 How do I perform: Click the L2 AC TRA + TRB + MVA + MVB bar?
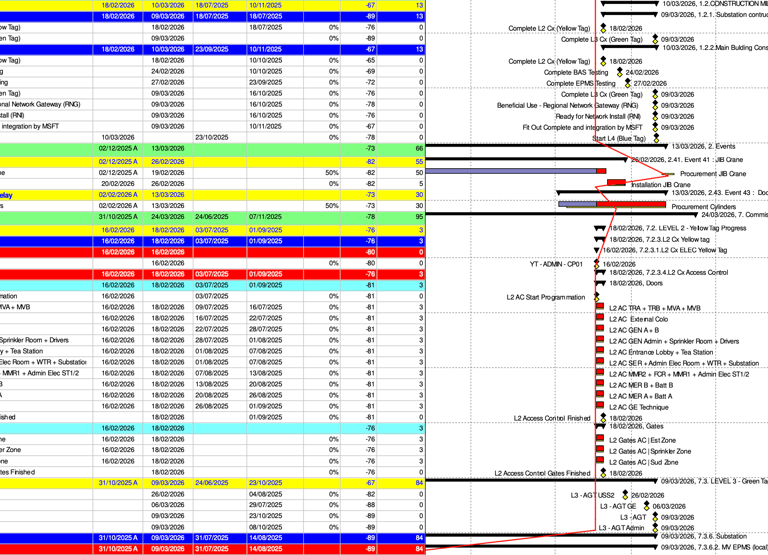click(x=600, y=306)
